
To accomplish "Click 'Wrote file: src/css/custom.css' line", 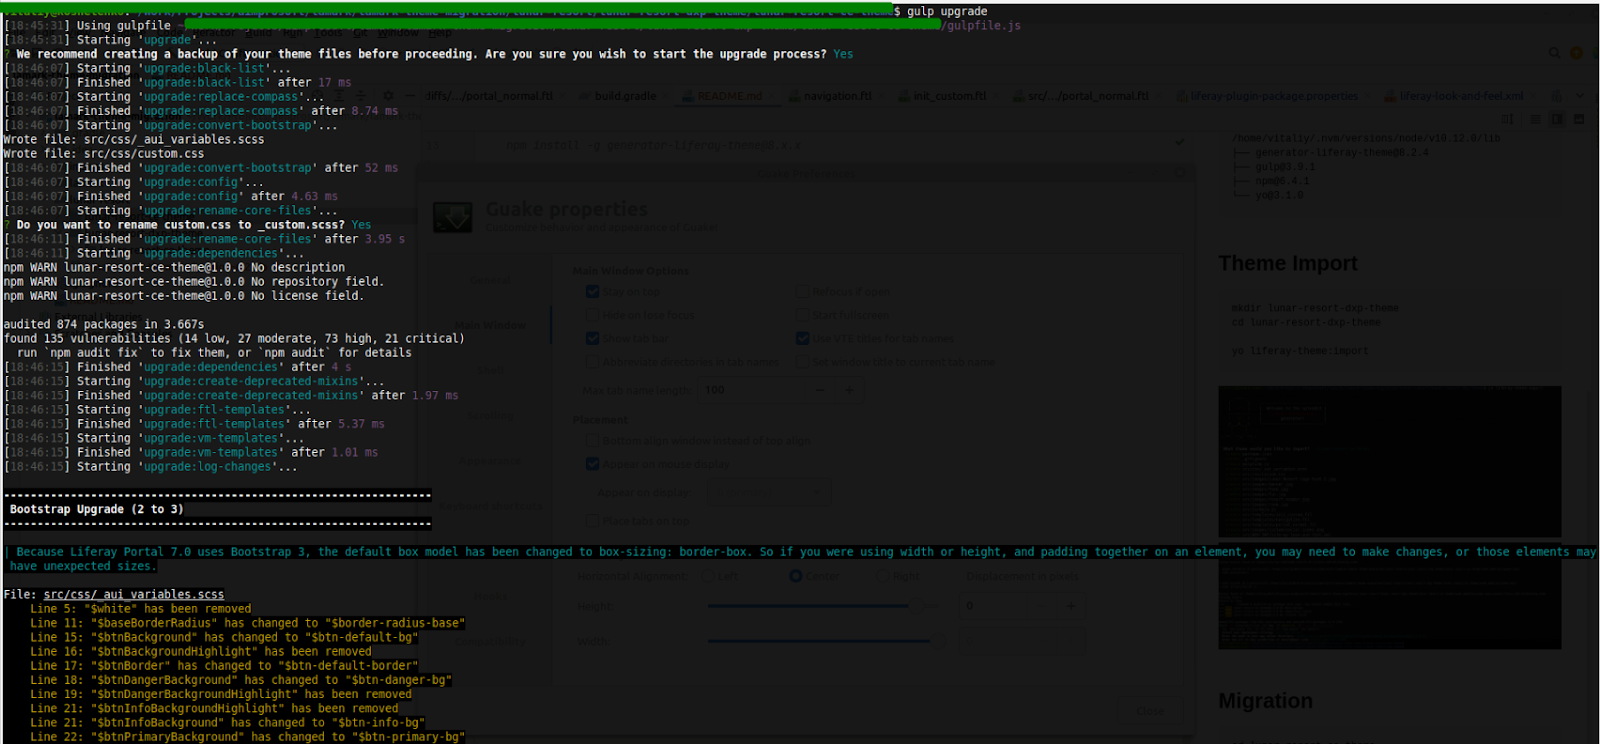I will (103, 153).
